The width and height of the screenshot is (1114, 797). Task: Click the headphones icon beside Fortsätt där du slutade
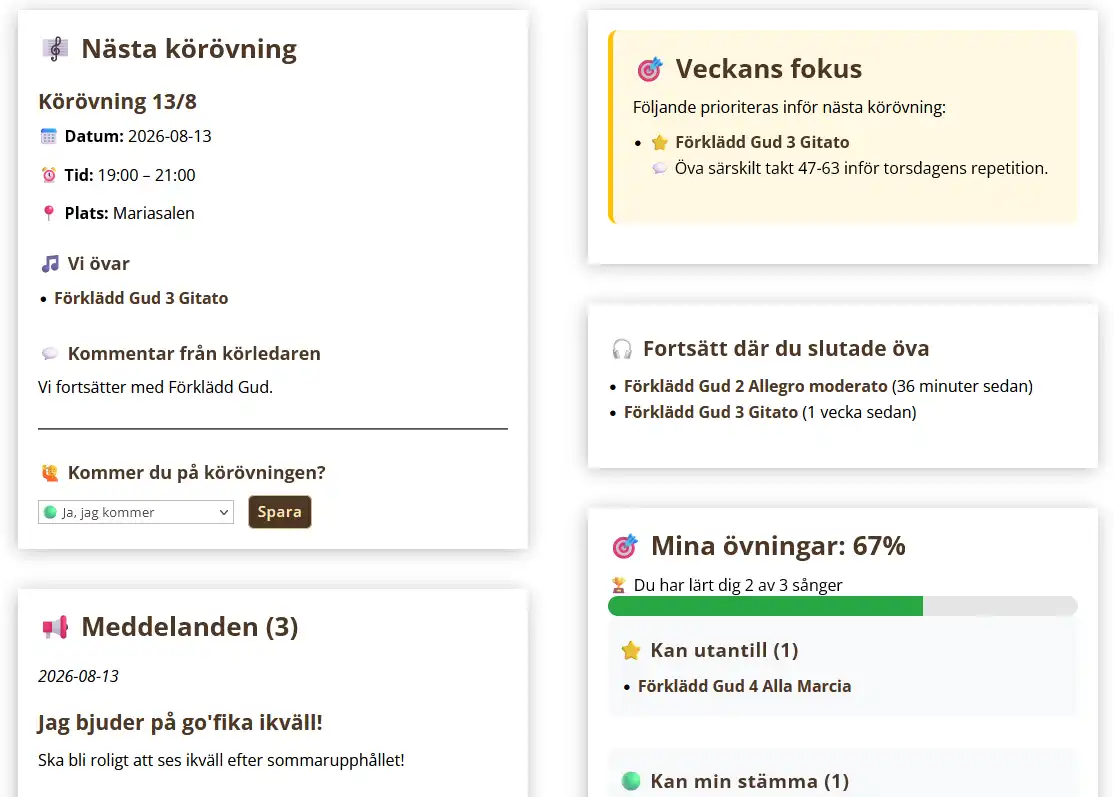coord(622,349)
